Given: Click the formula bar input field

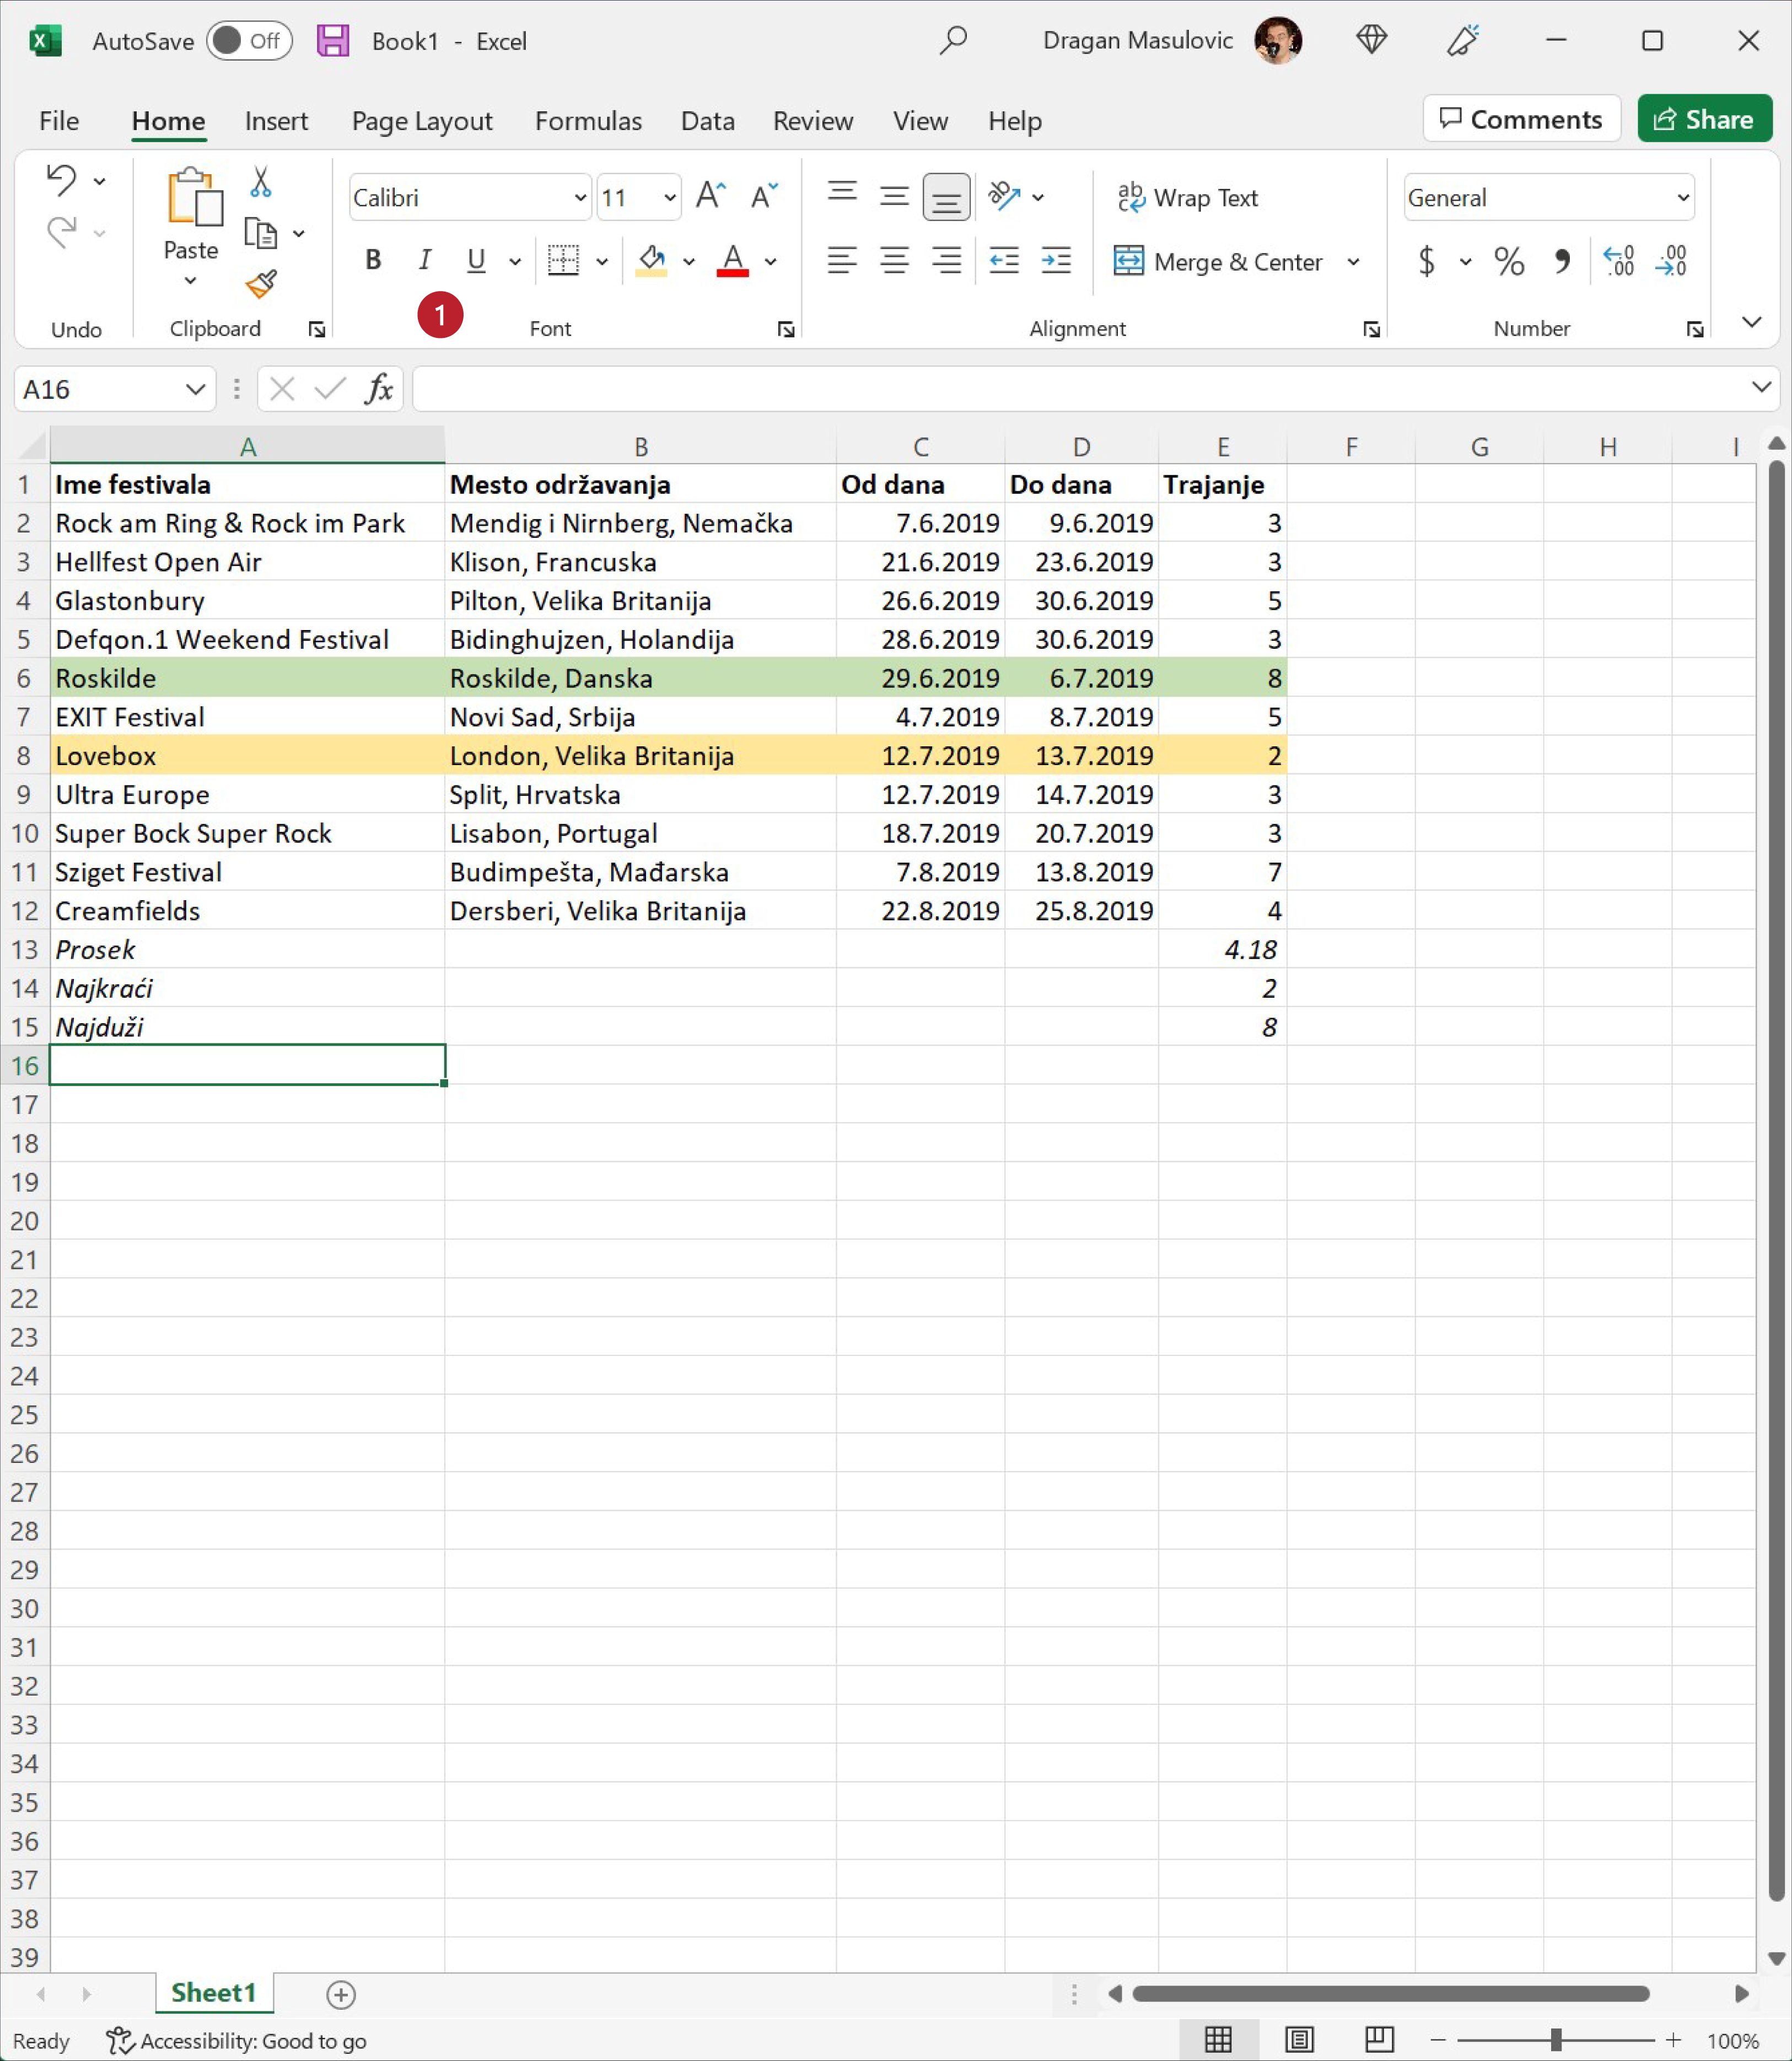Looking at the screenshot, I should (1080, 388).
